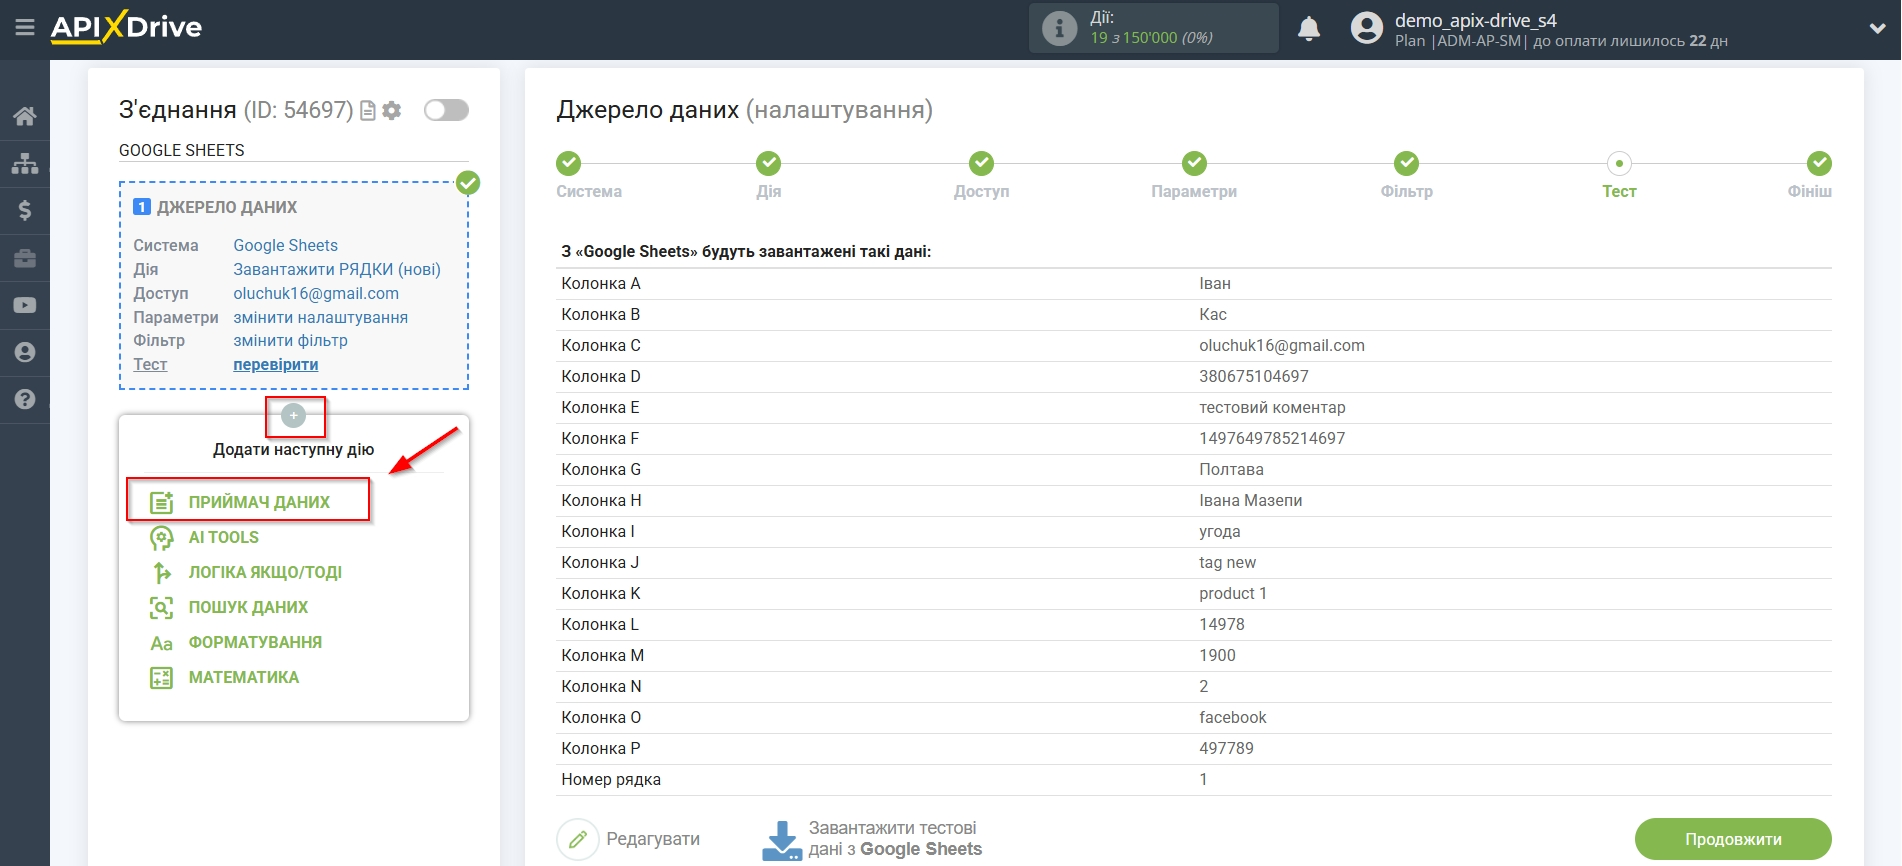Screen dimensions: 1902x866
Task: Click the GOOGLE SHEETS connection name field
Action: (294, 150)
